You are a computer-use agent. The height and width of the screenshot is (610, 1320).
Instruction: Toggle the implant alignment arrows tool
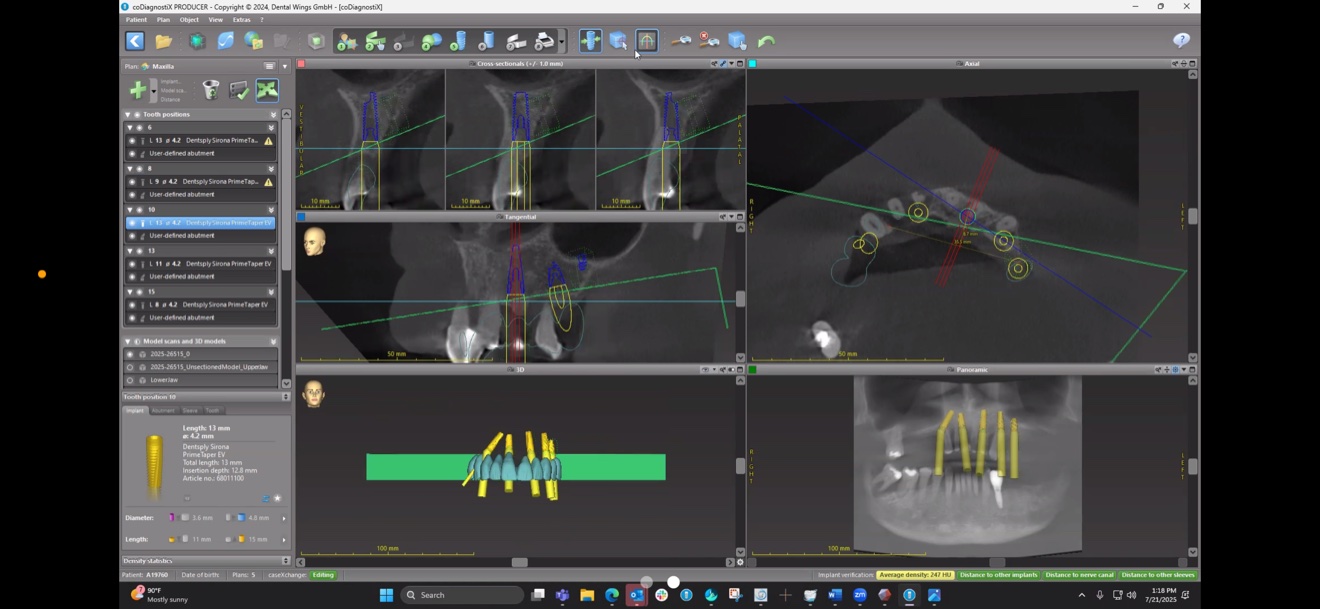click(590, 41)
